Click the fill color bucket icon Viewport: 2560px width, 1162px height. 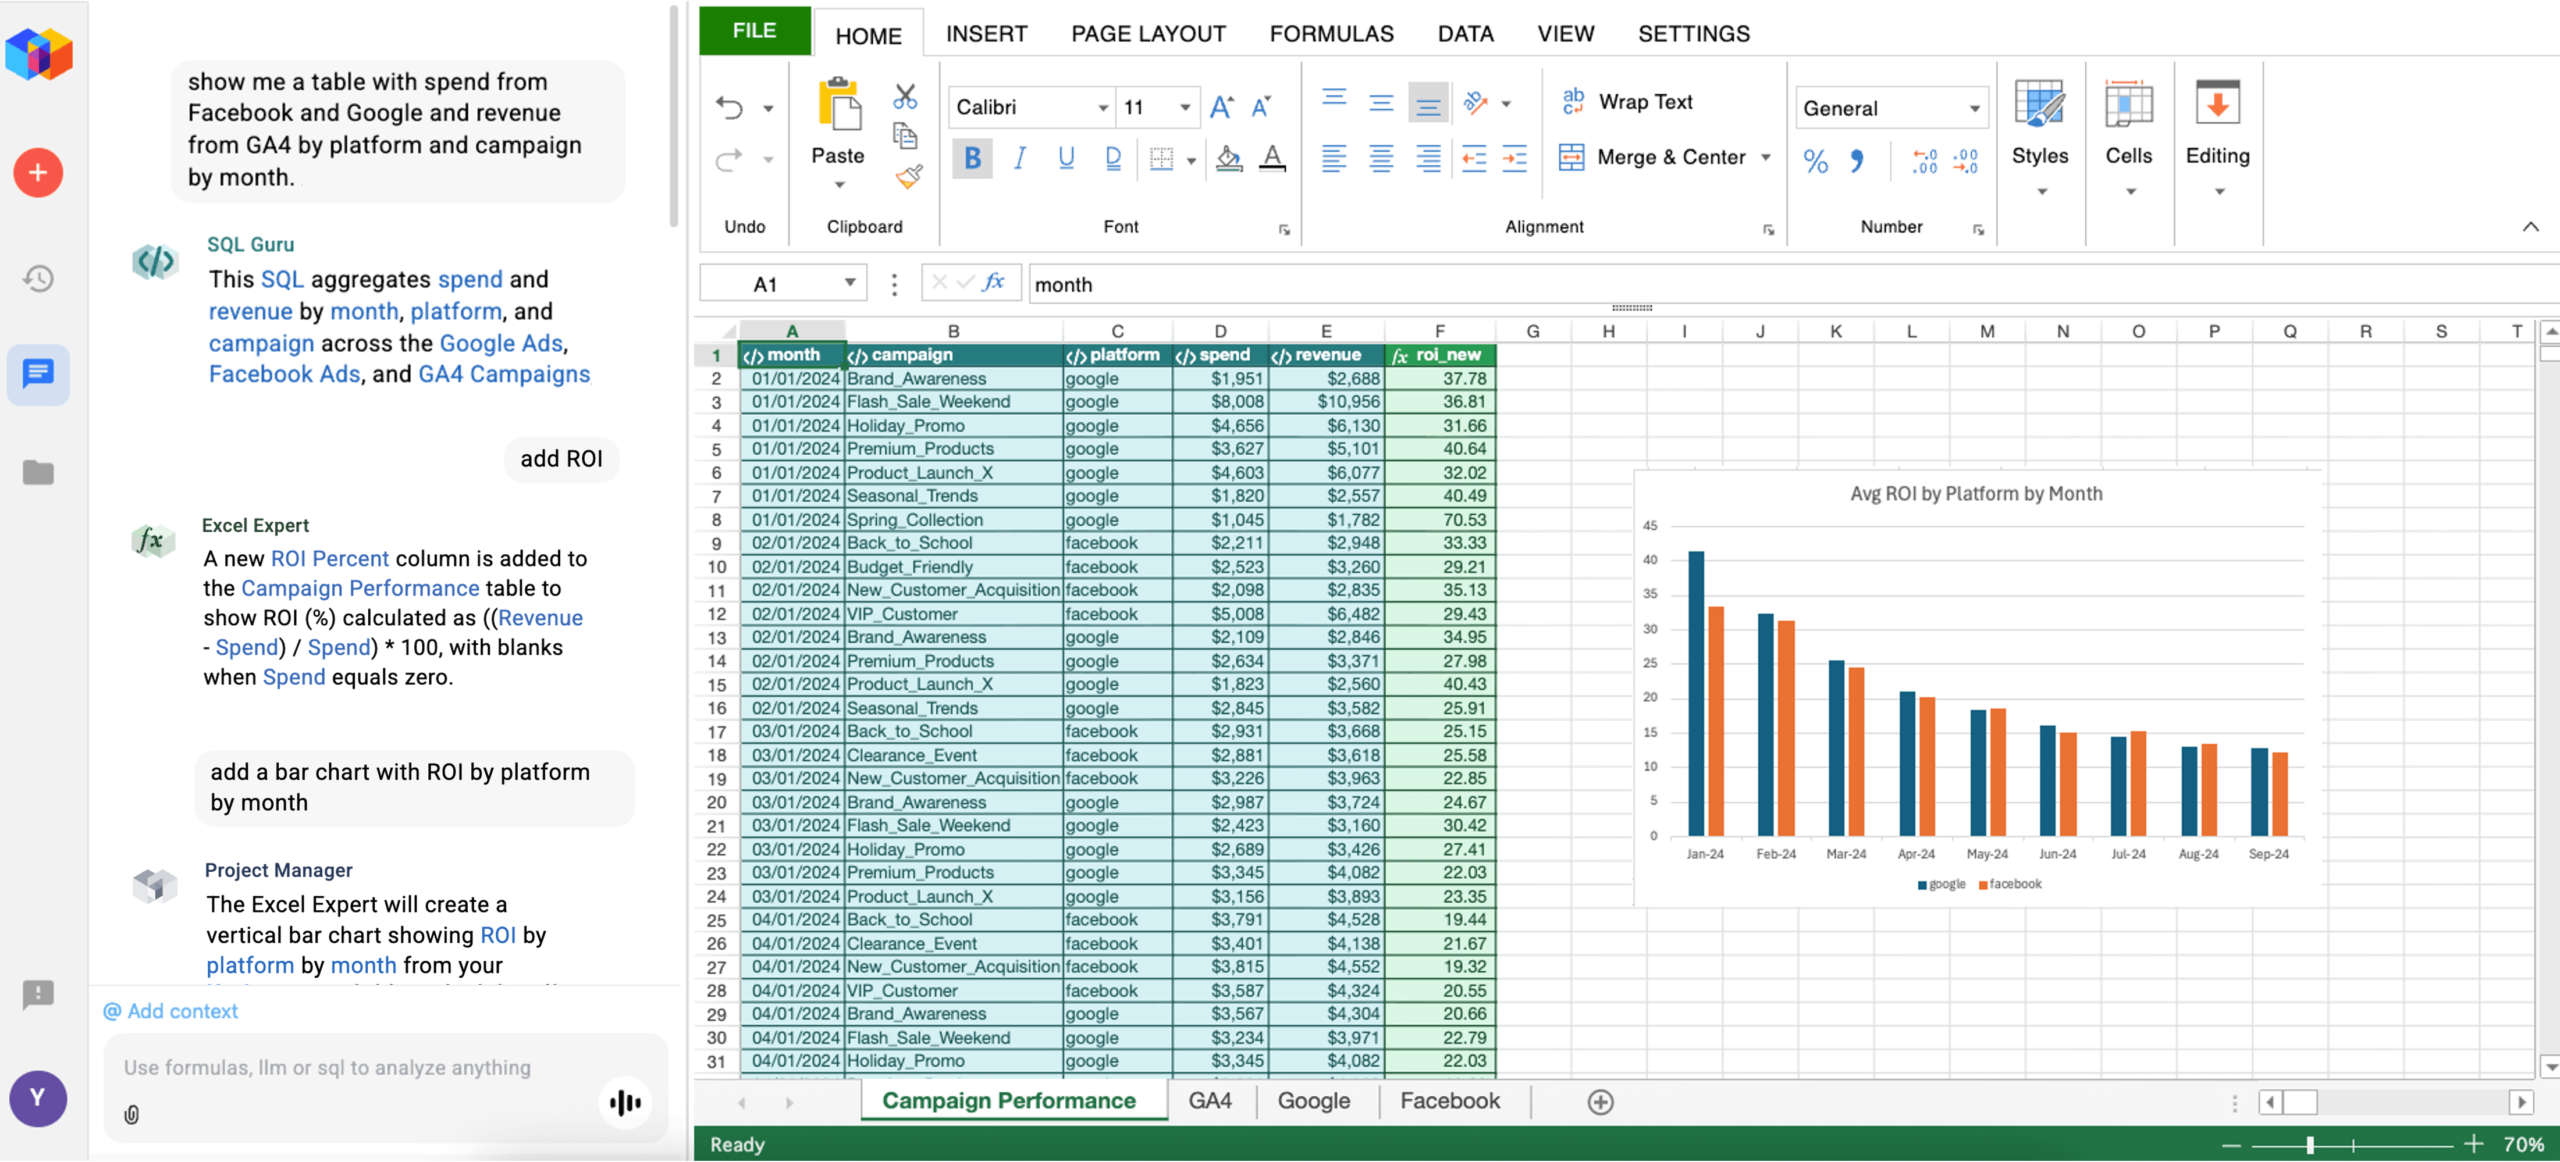(x=1228, y=158)
